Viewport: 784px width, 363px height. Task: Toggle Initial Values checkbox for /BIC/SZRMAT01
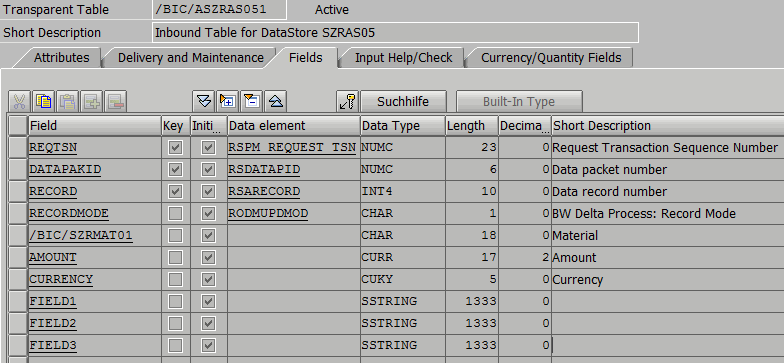[208, 236]
